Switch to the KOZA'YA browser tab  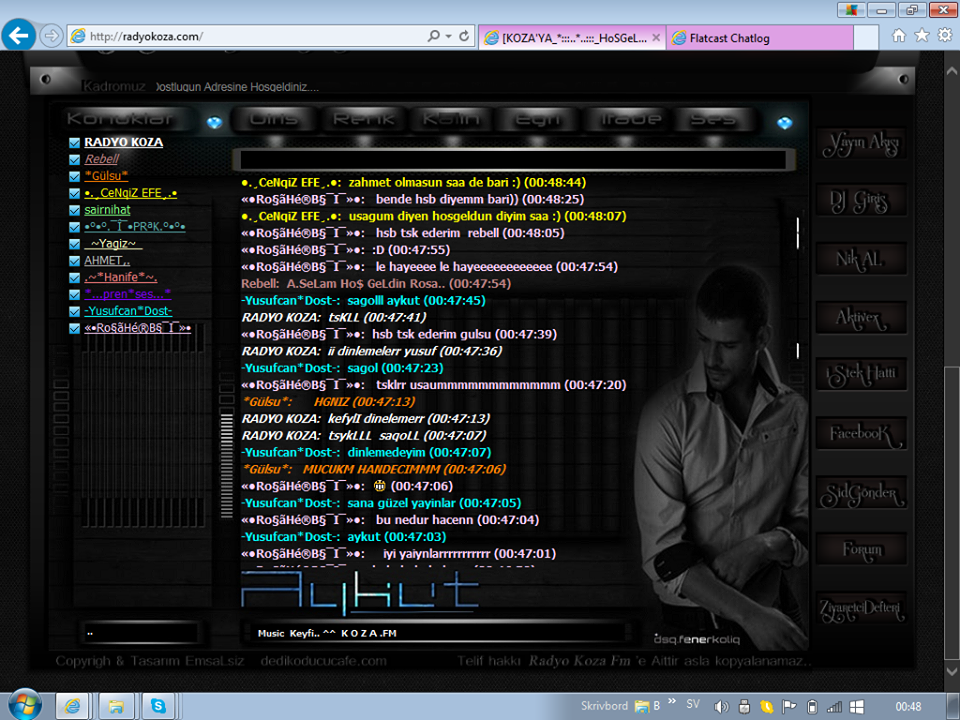[x=572, y=38]
